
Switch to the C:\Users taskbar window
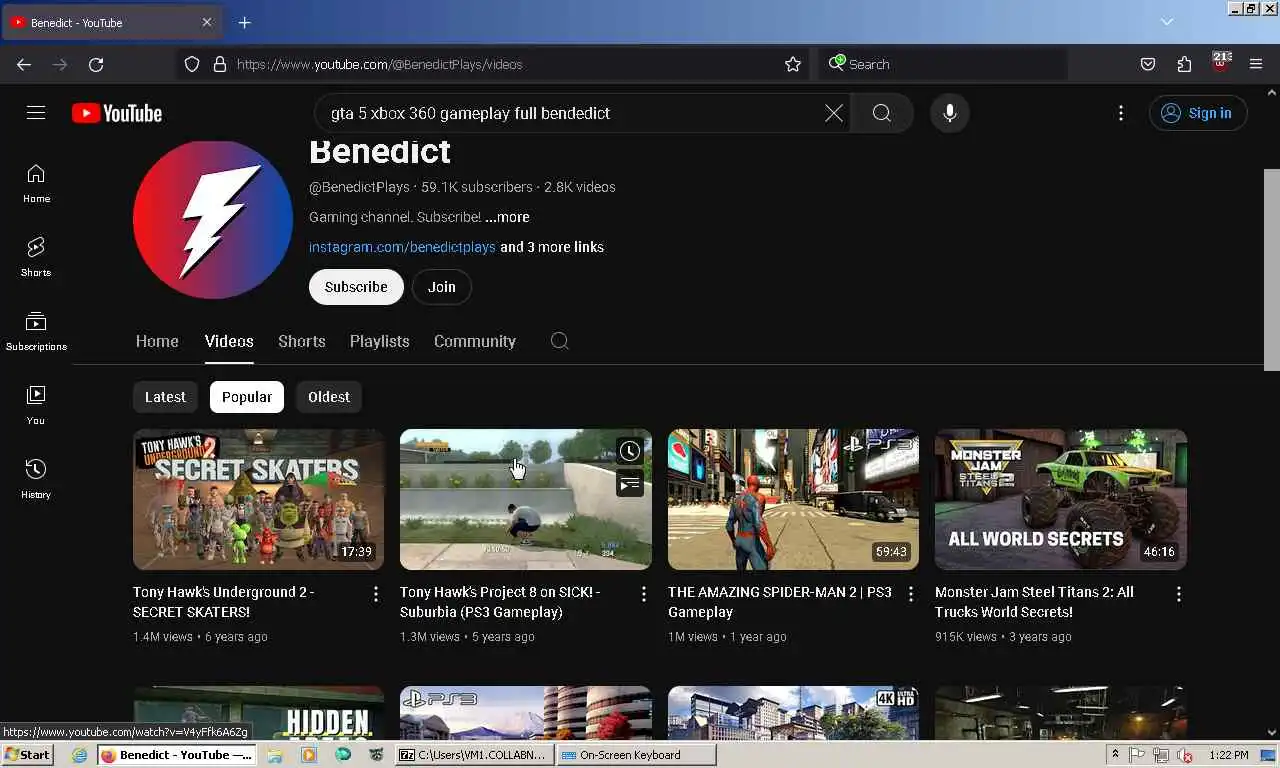click(474, 755)
